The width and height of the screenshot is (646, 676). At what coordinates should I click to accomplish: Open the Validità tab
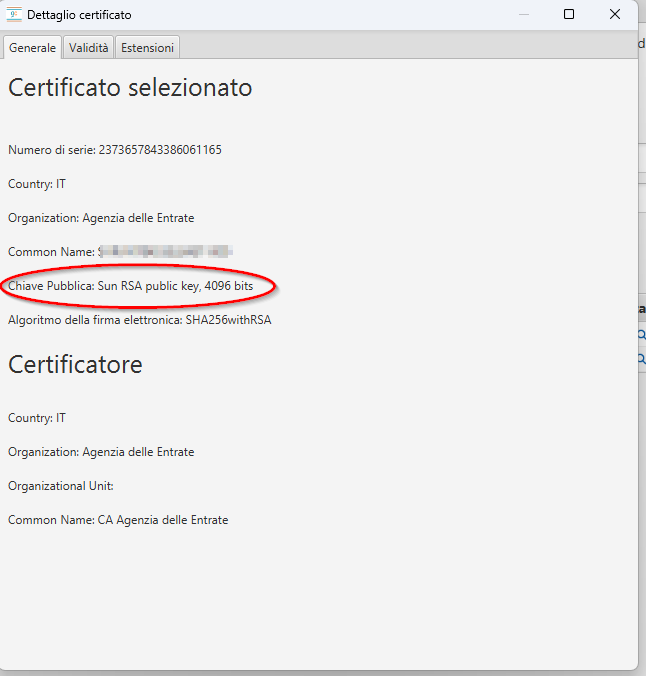88,47
